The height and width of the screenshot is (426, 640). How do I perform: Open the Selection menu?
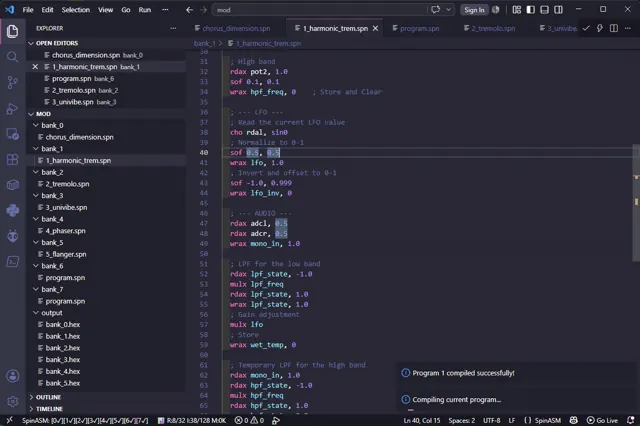point(76,10)
